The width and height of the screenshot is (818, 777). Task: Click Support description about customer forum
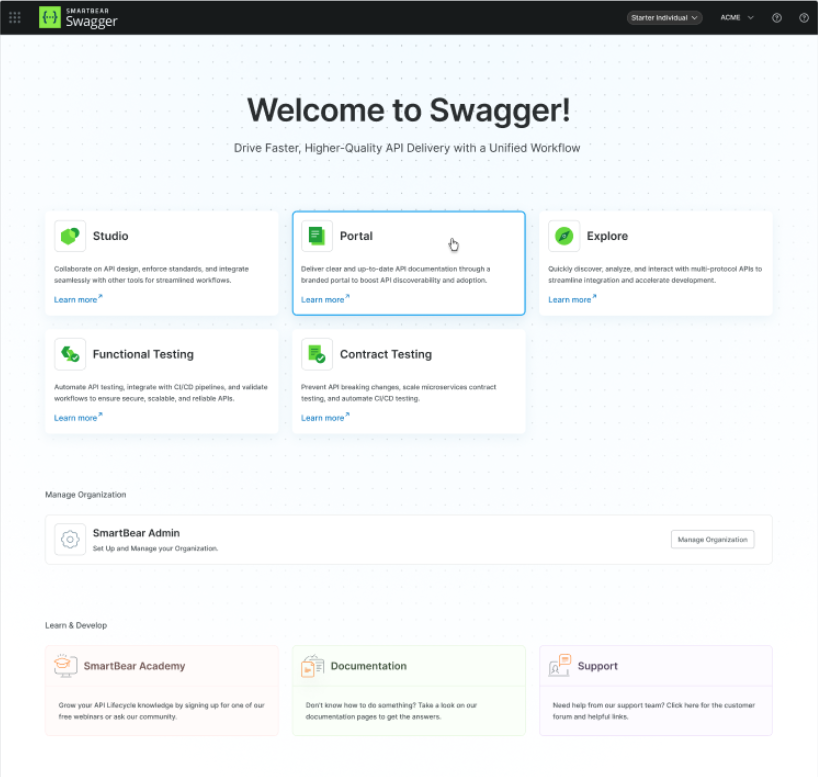(654, 711)
